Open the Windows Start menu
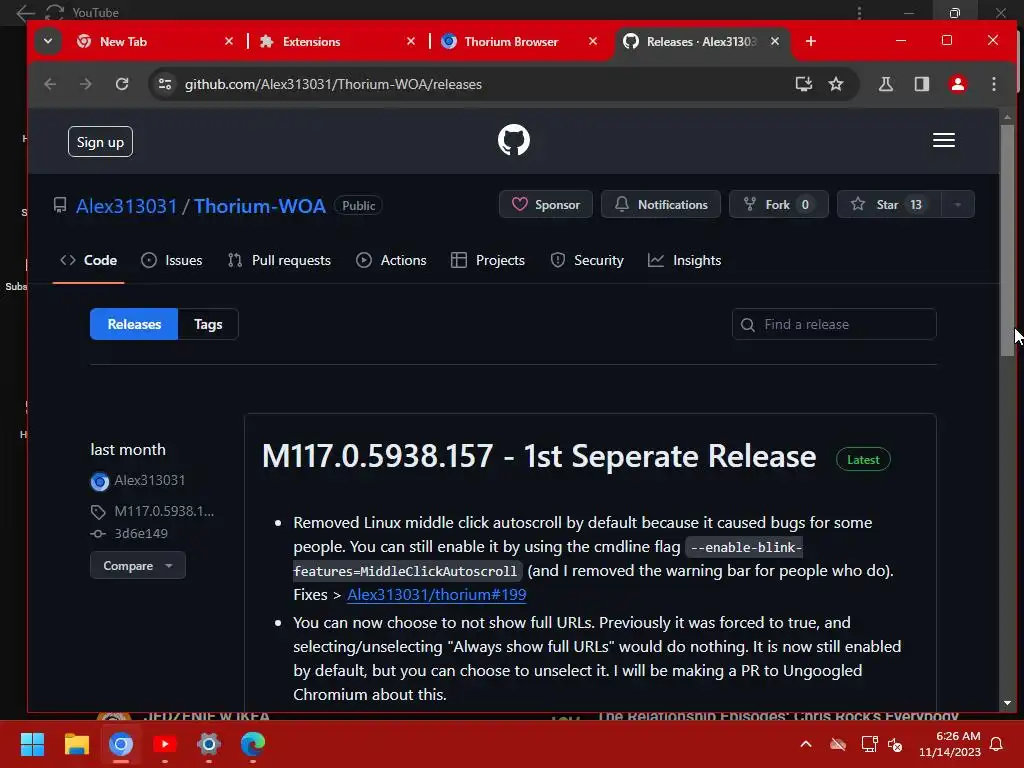1024x768 pixels. [x=32, y=744]
